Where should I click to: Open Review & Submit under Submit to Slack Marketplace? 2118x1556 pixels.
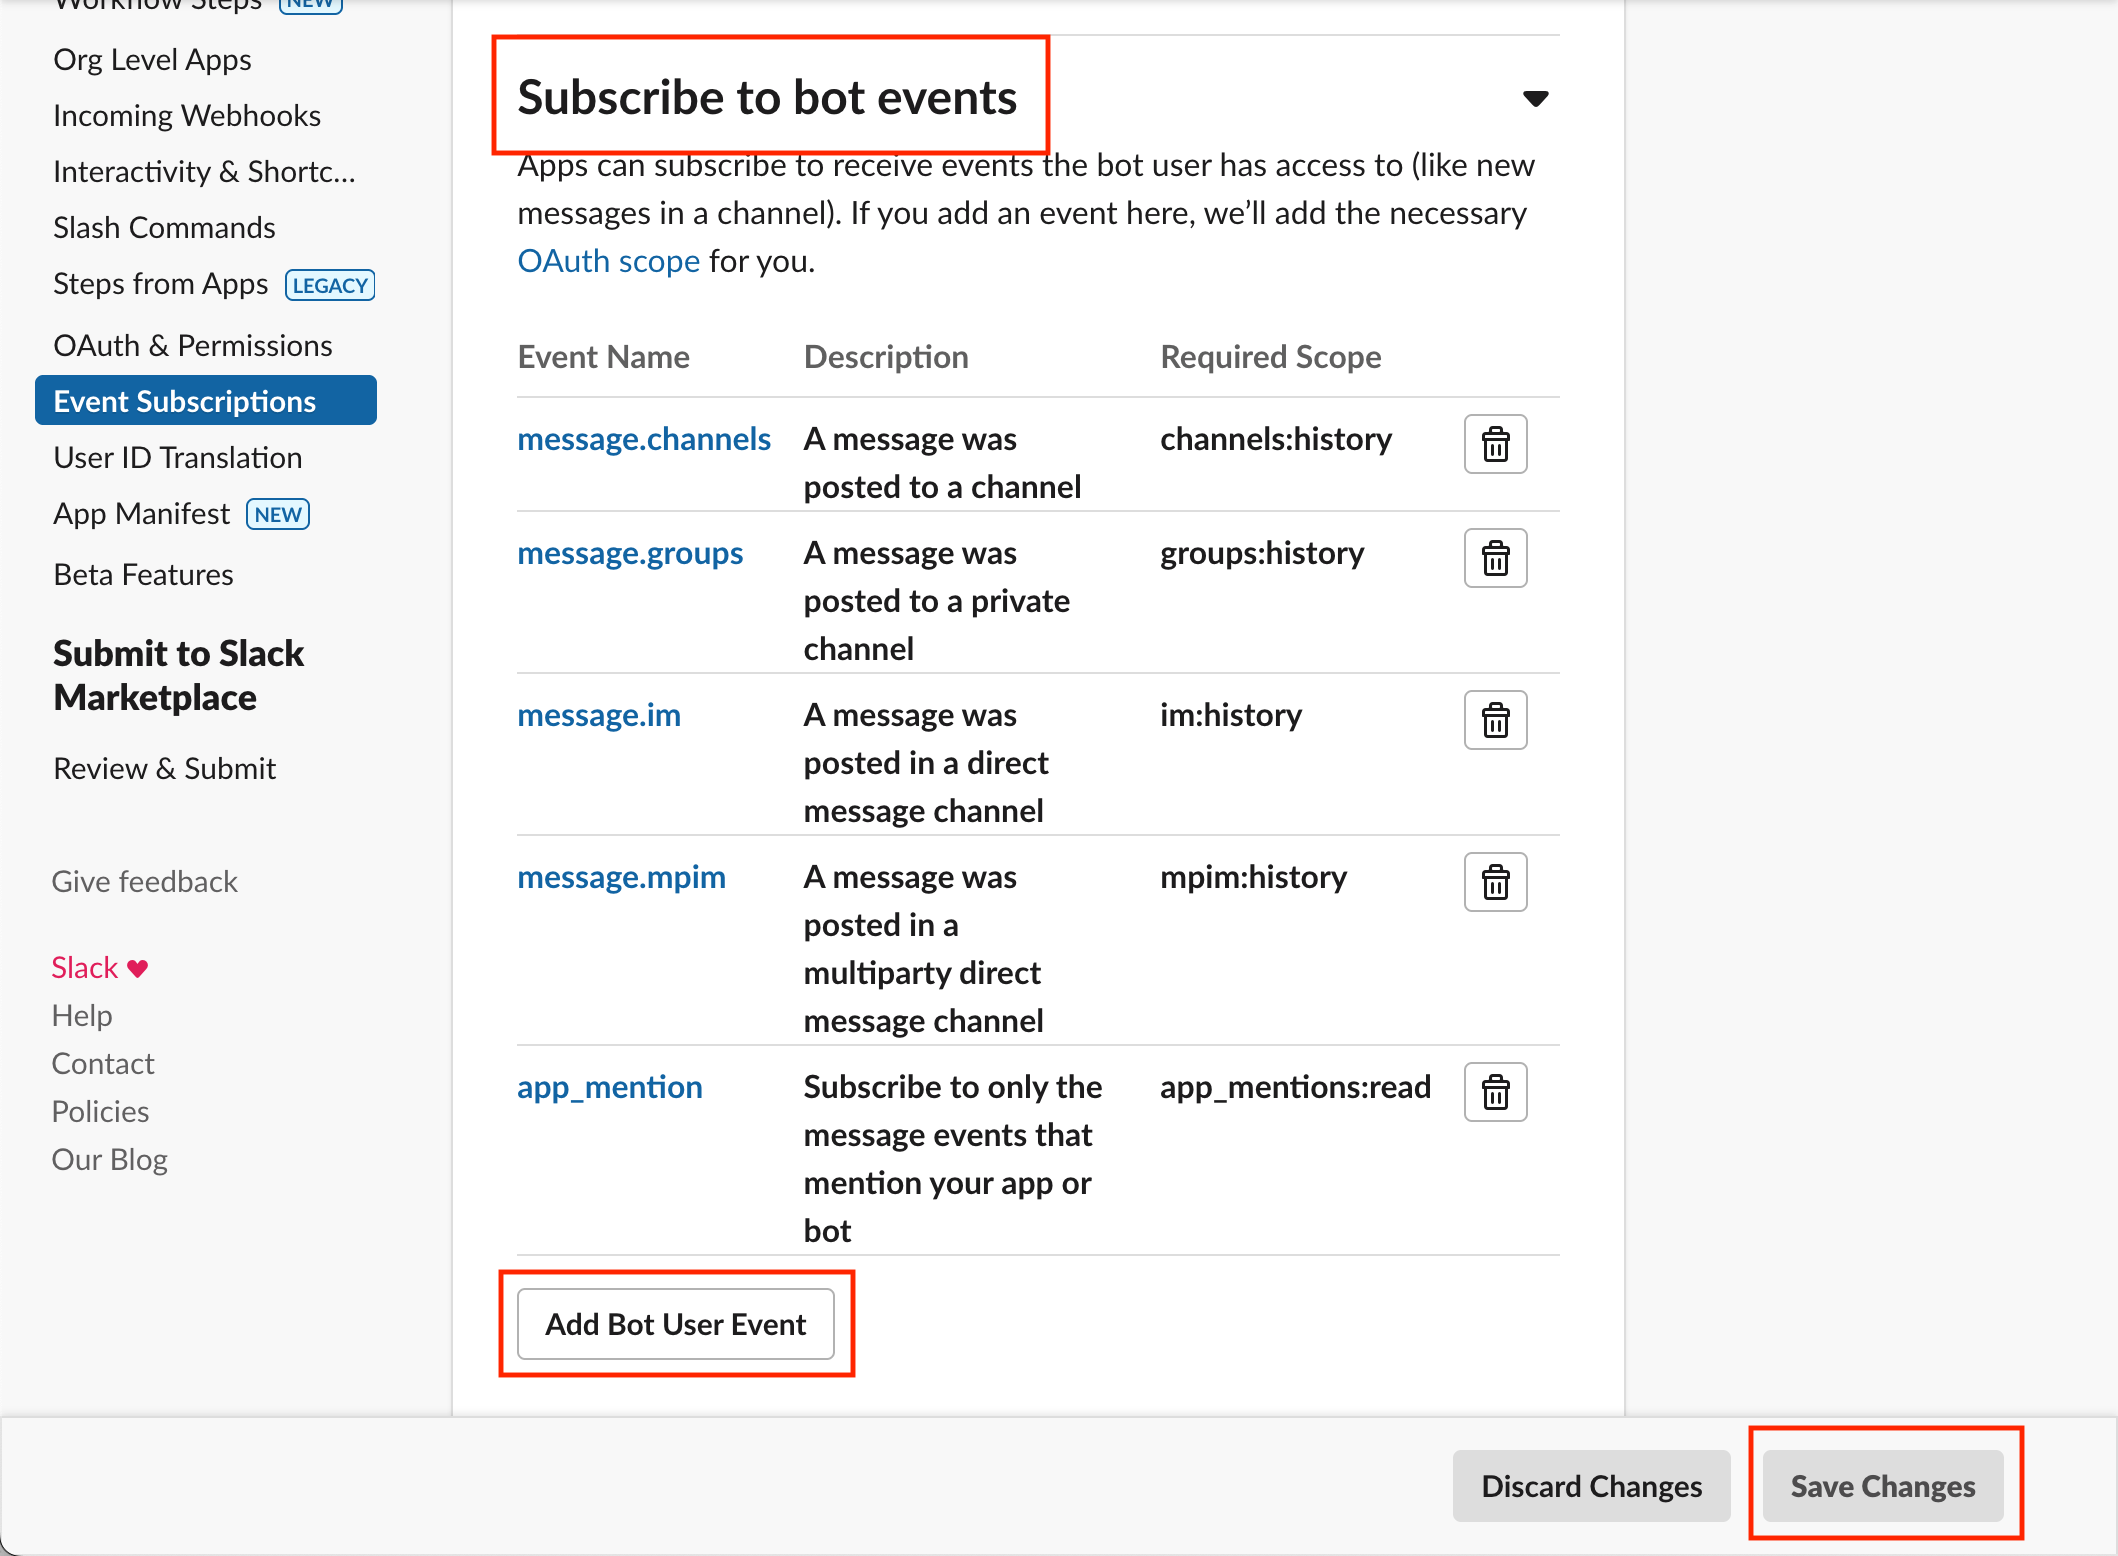(163, 768)
